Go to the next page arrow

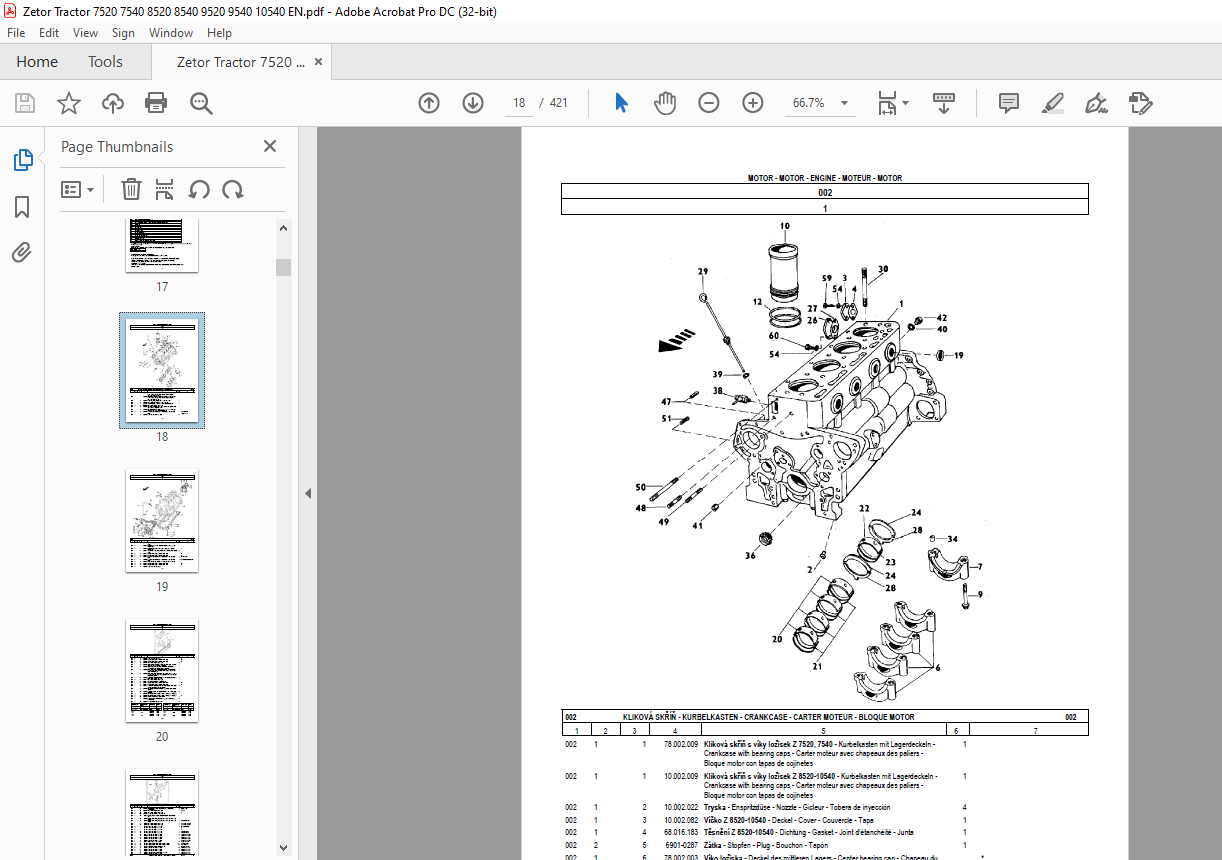tap(473, 103)
